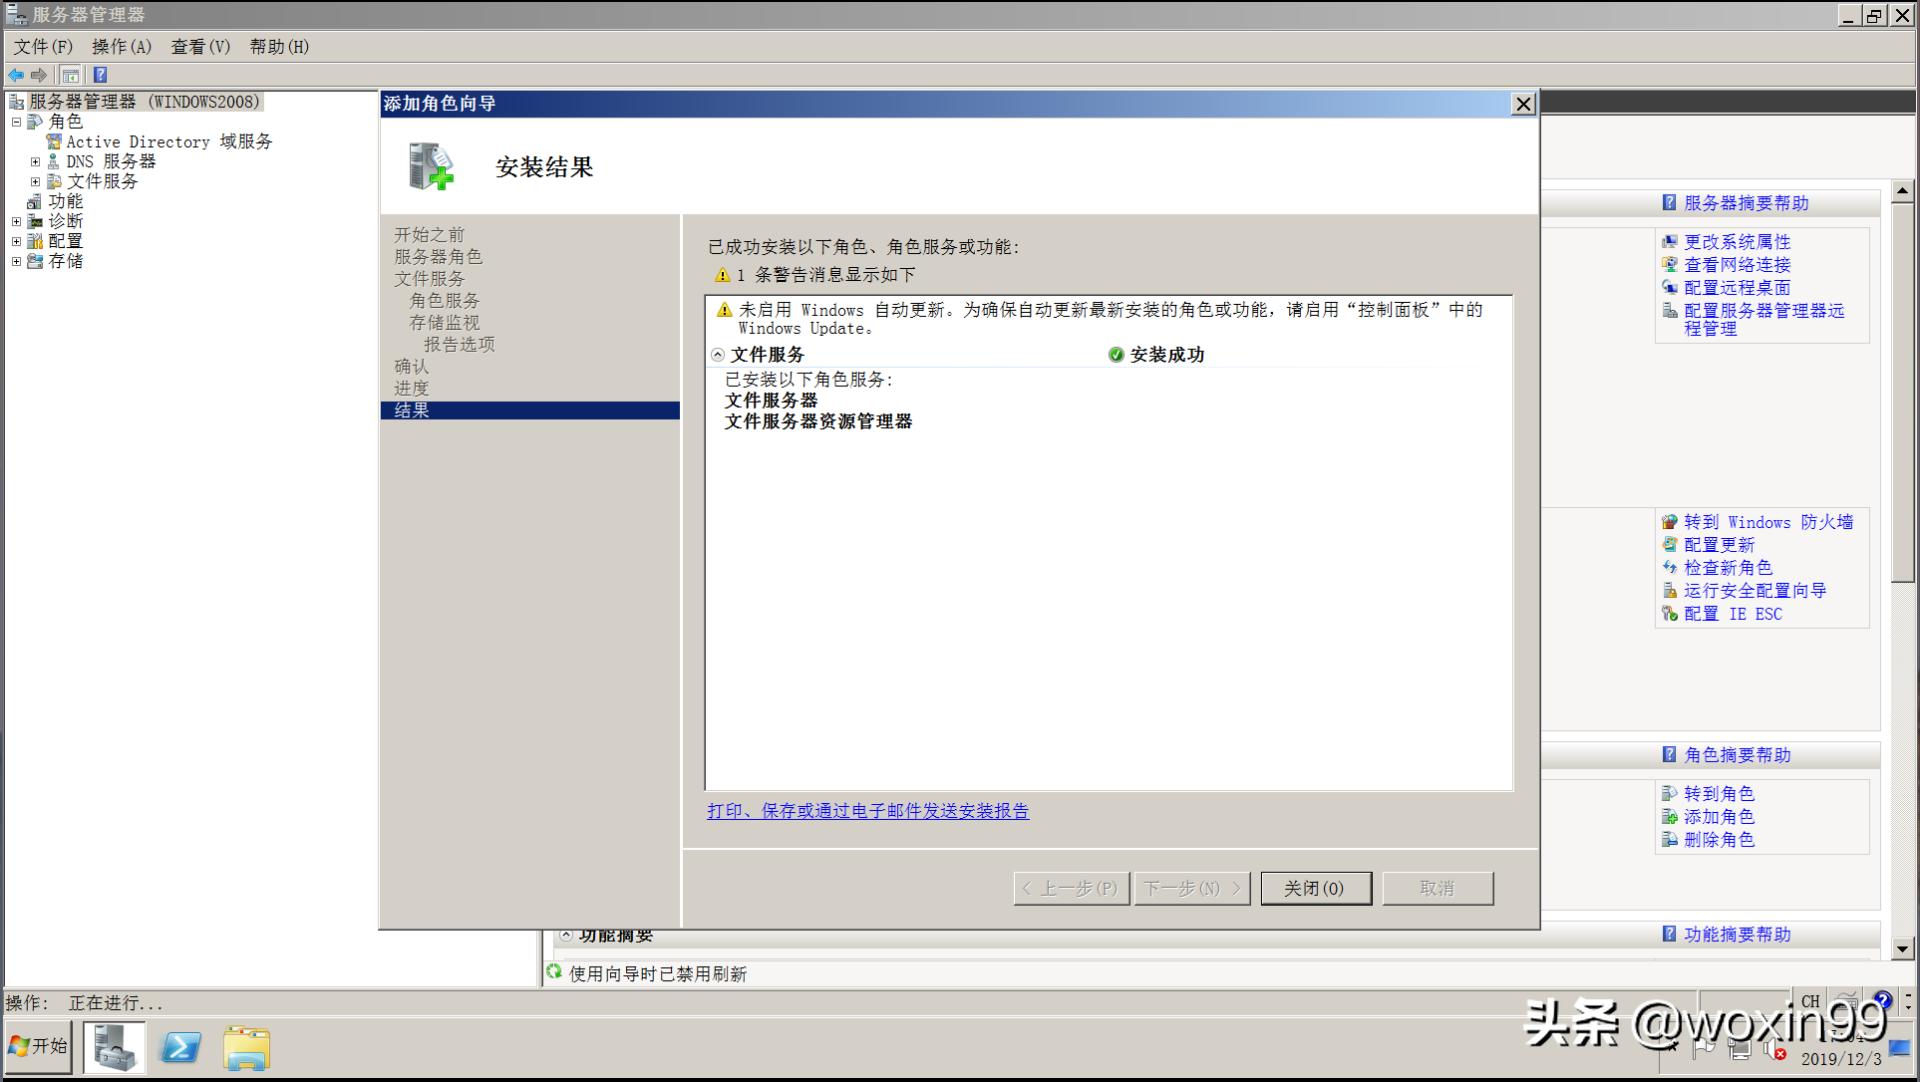
Task: Expand the 存储 tree node
Action: pos(15,261)
